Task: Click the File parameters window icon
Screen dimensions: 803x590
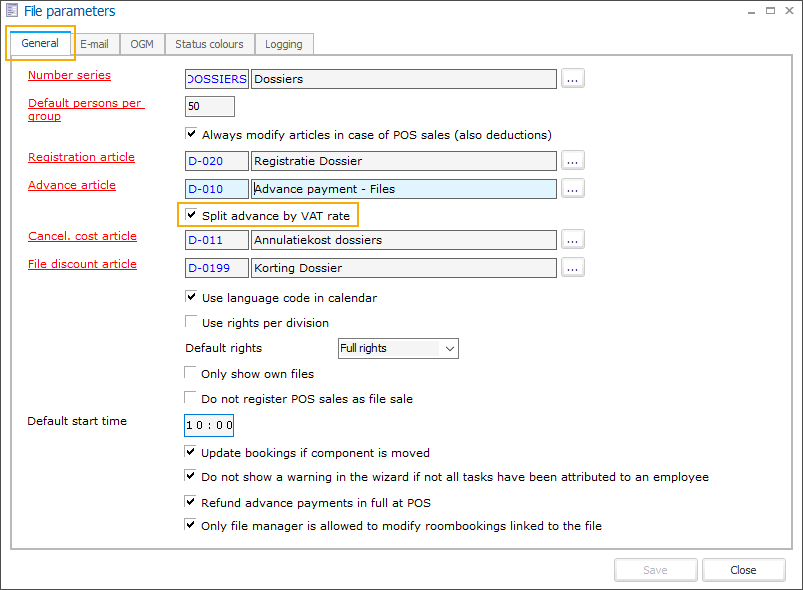Action: [12, 12]
